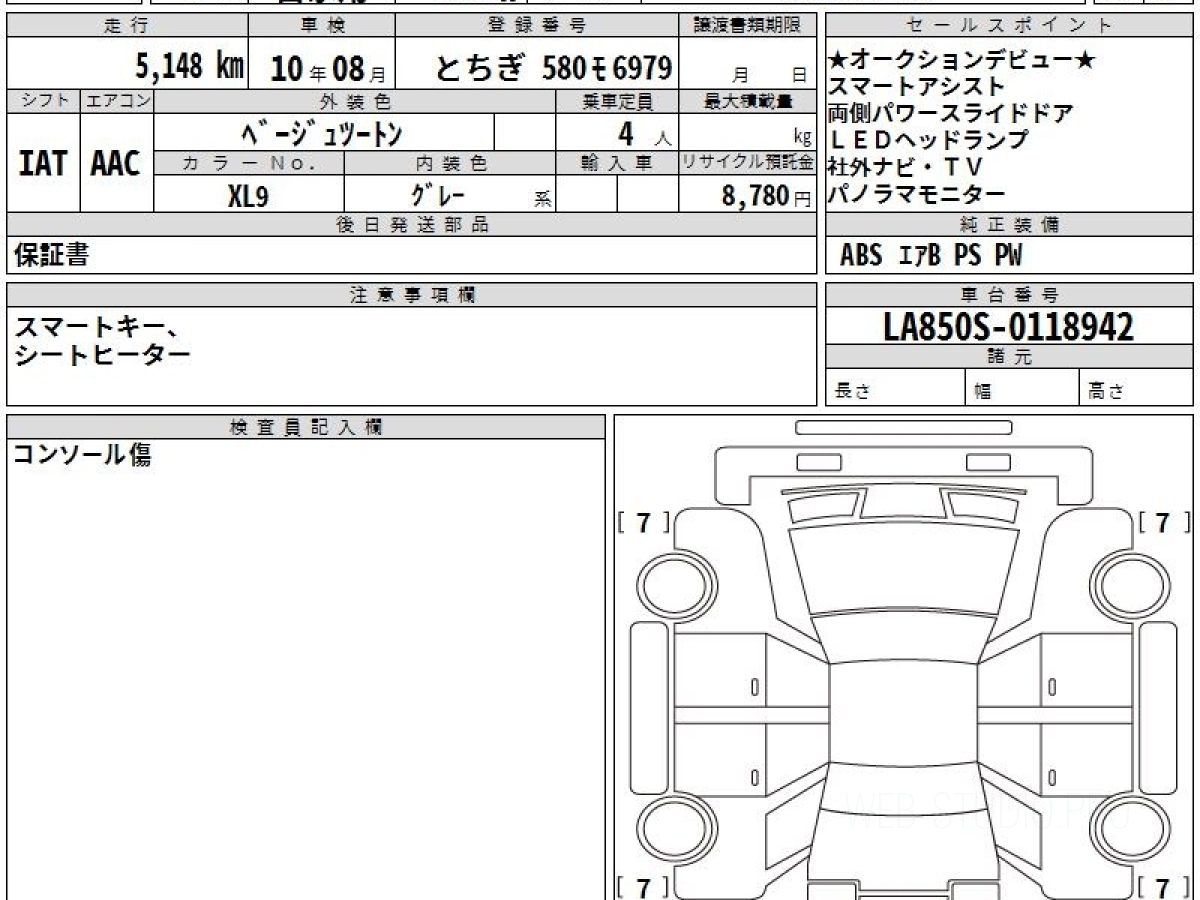Select exterior color ベージュツートン
Screen dimensions: 1200x900
point(323,132)
